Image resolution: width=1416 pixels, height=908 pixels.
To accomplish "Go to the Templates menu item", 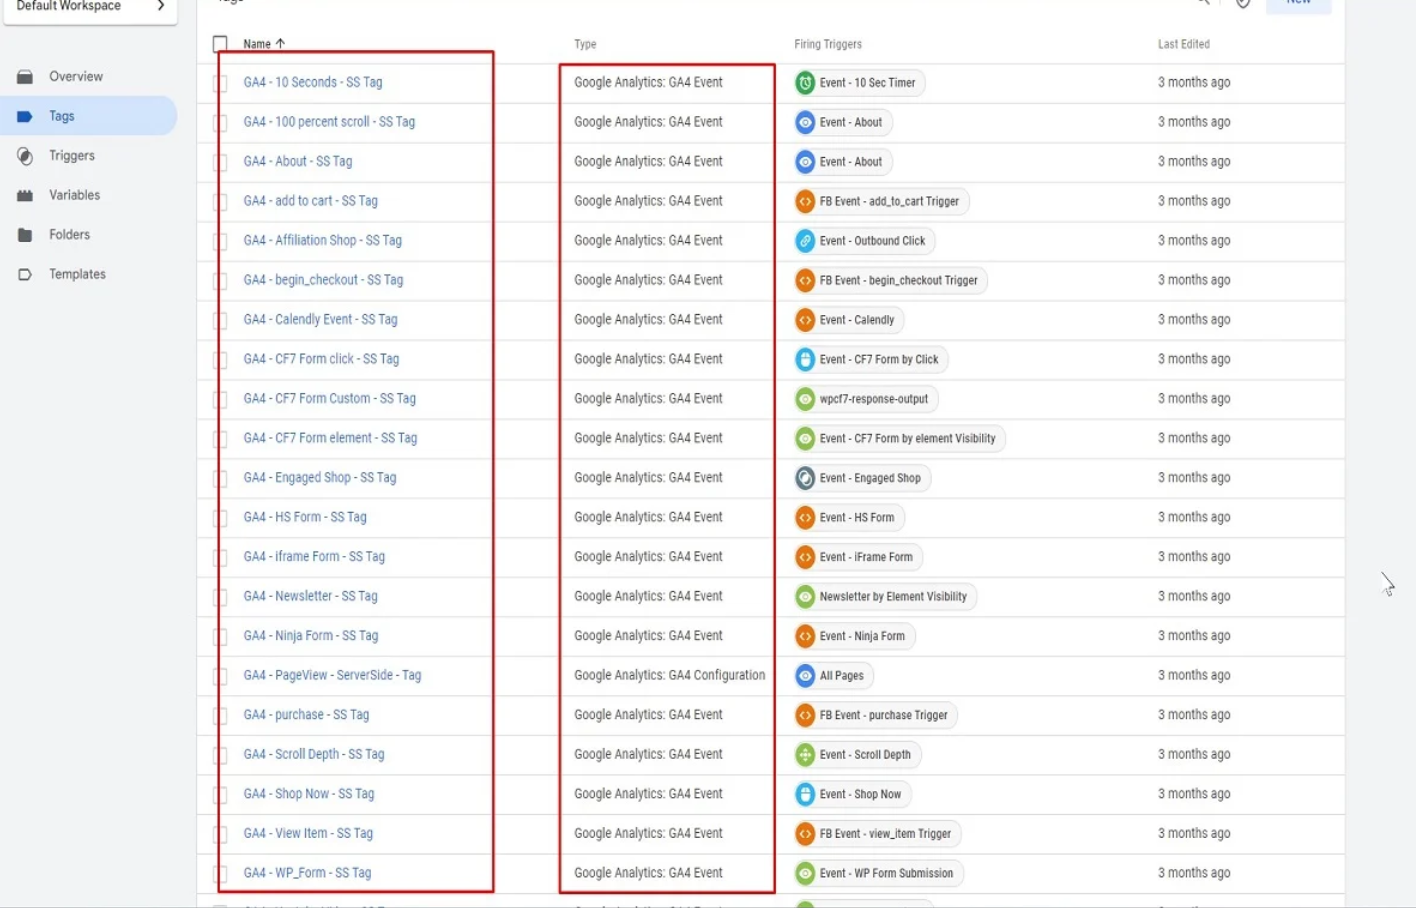I will click(77, 275).
